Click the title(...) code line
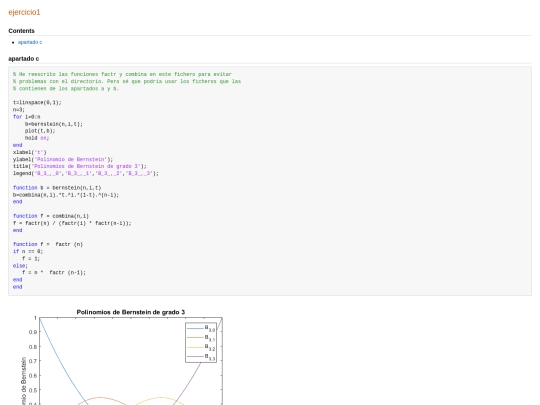Screen dimensions: 540x405 (x=80, y=166)
